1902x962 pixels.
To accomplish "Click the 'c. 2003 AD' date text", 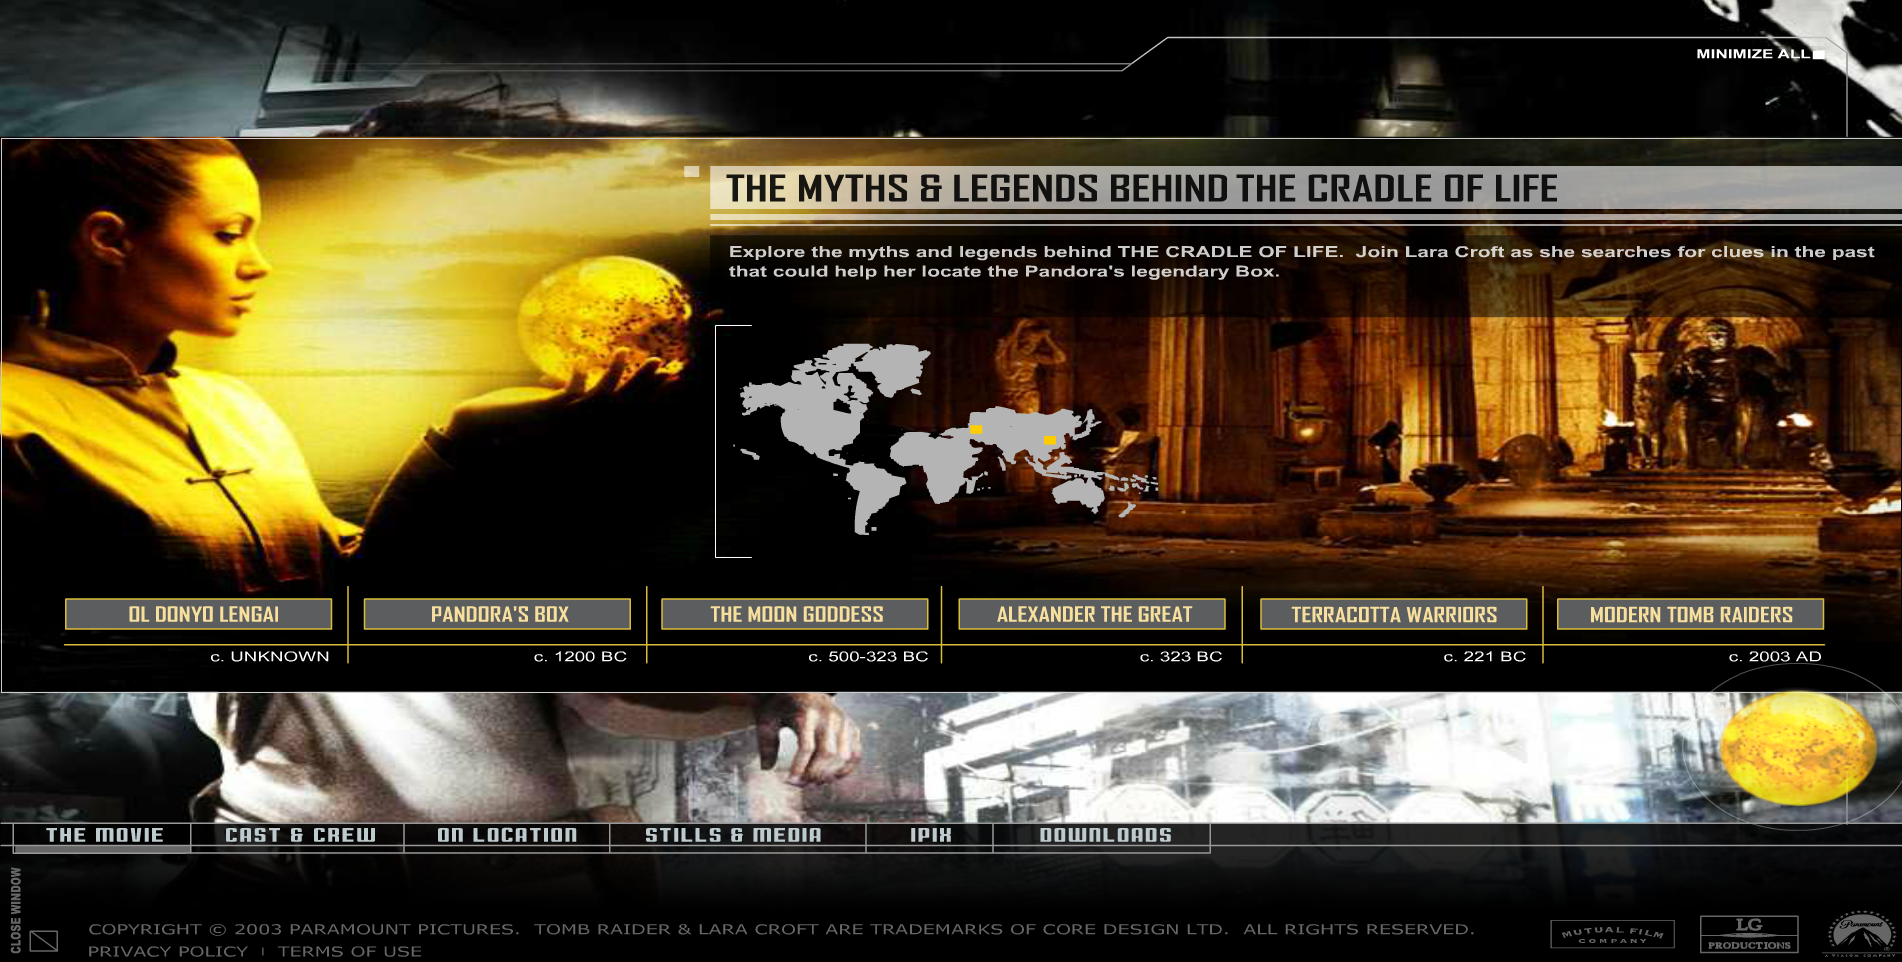I will pyautogui.click(x=1775, y=657).
